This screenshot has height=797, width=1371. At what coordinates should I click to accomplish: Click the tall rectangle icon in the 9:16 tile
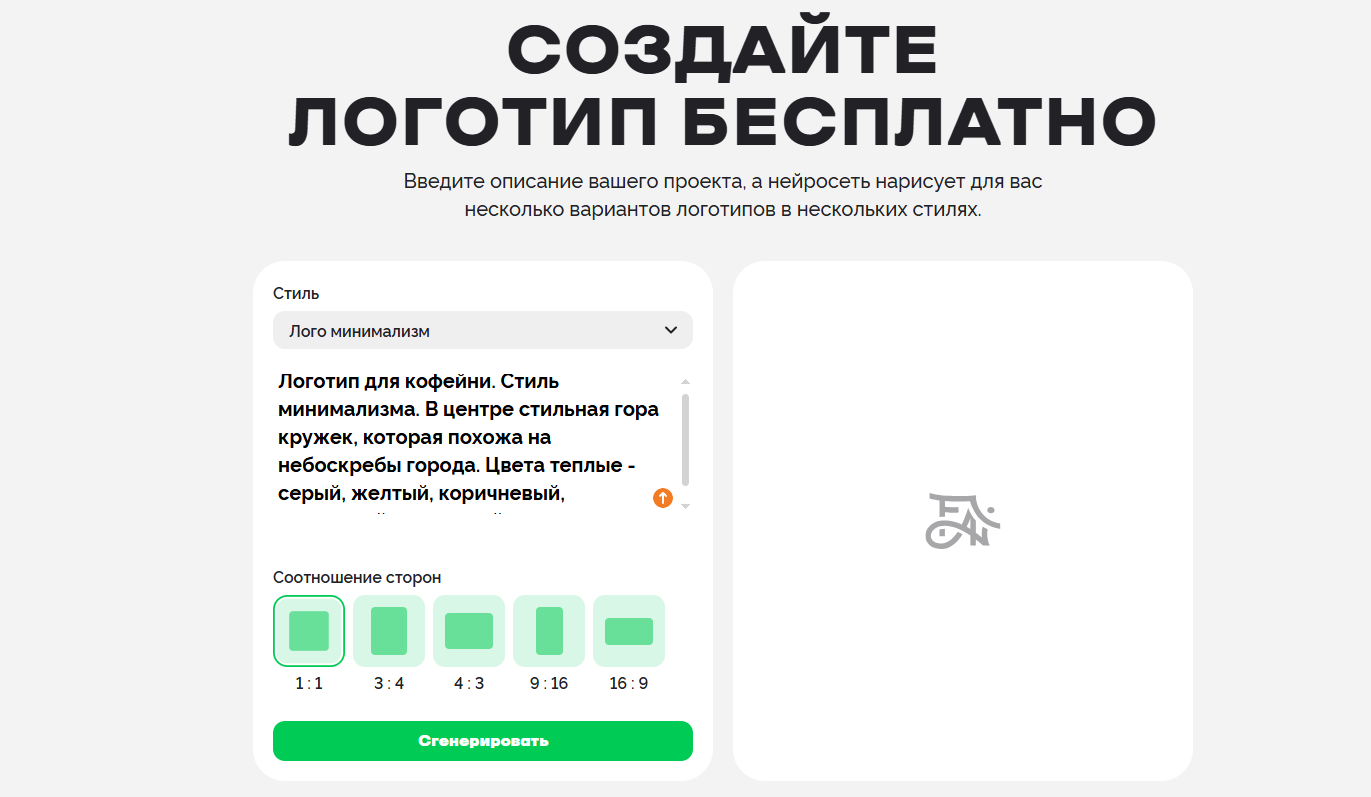tap(548, 630)
